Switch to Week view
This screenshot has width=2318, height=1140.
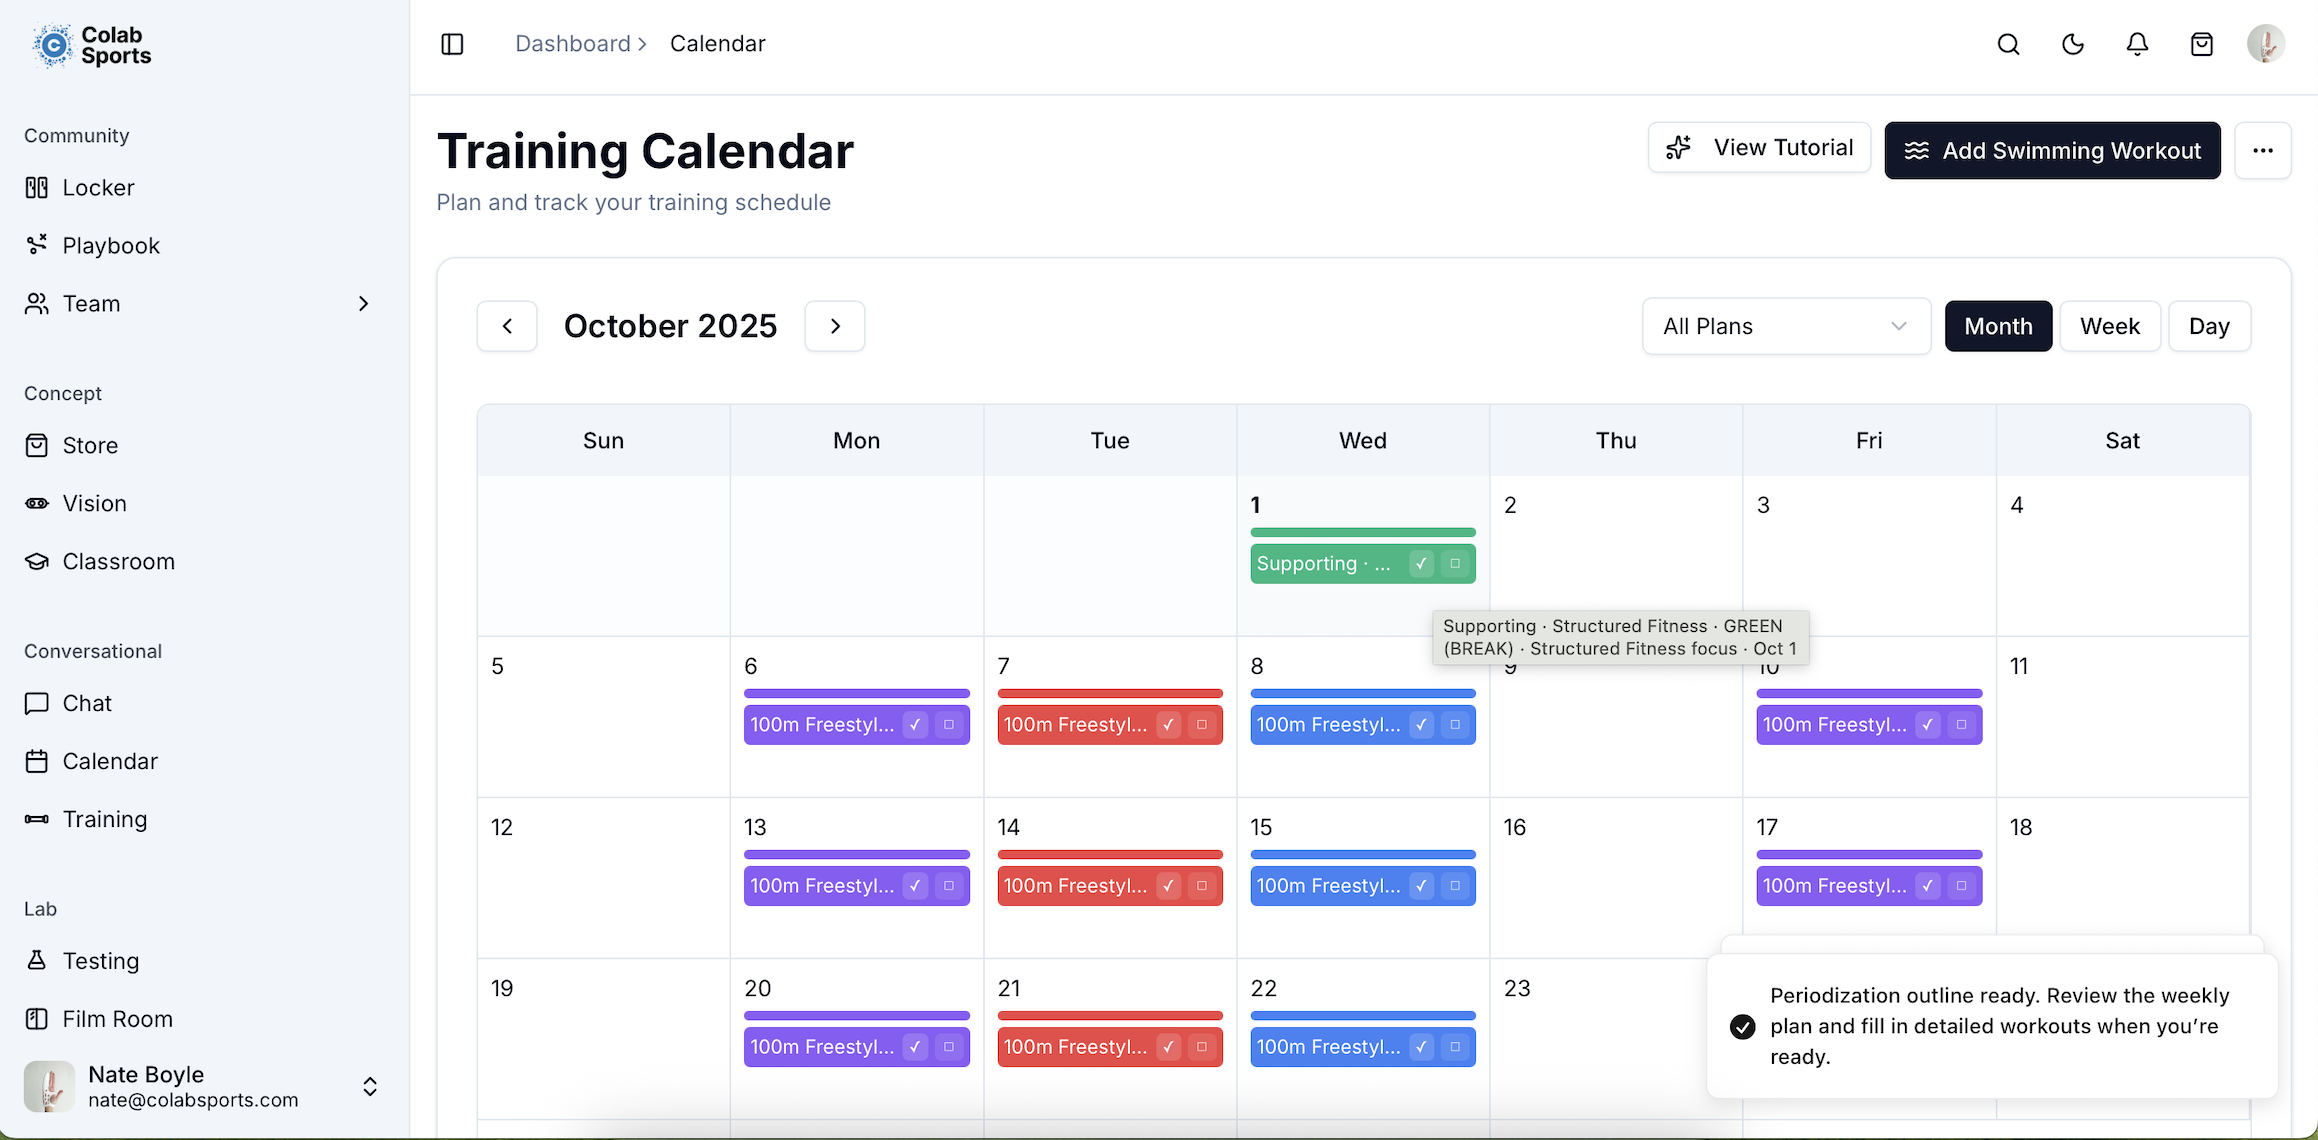pyautogui.click(x=2109, y=327)
